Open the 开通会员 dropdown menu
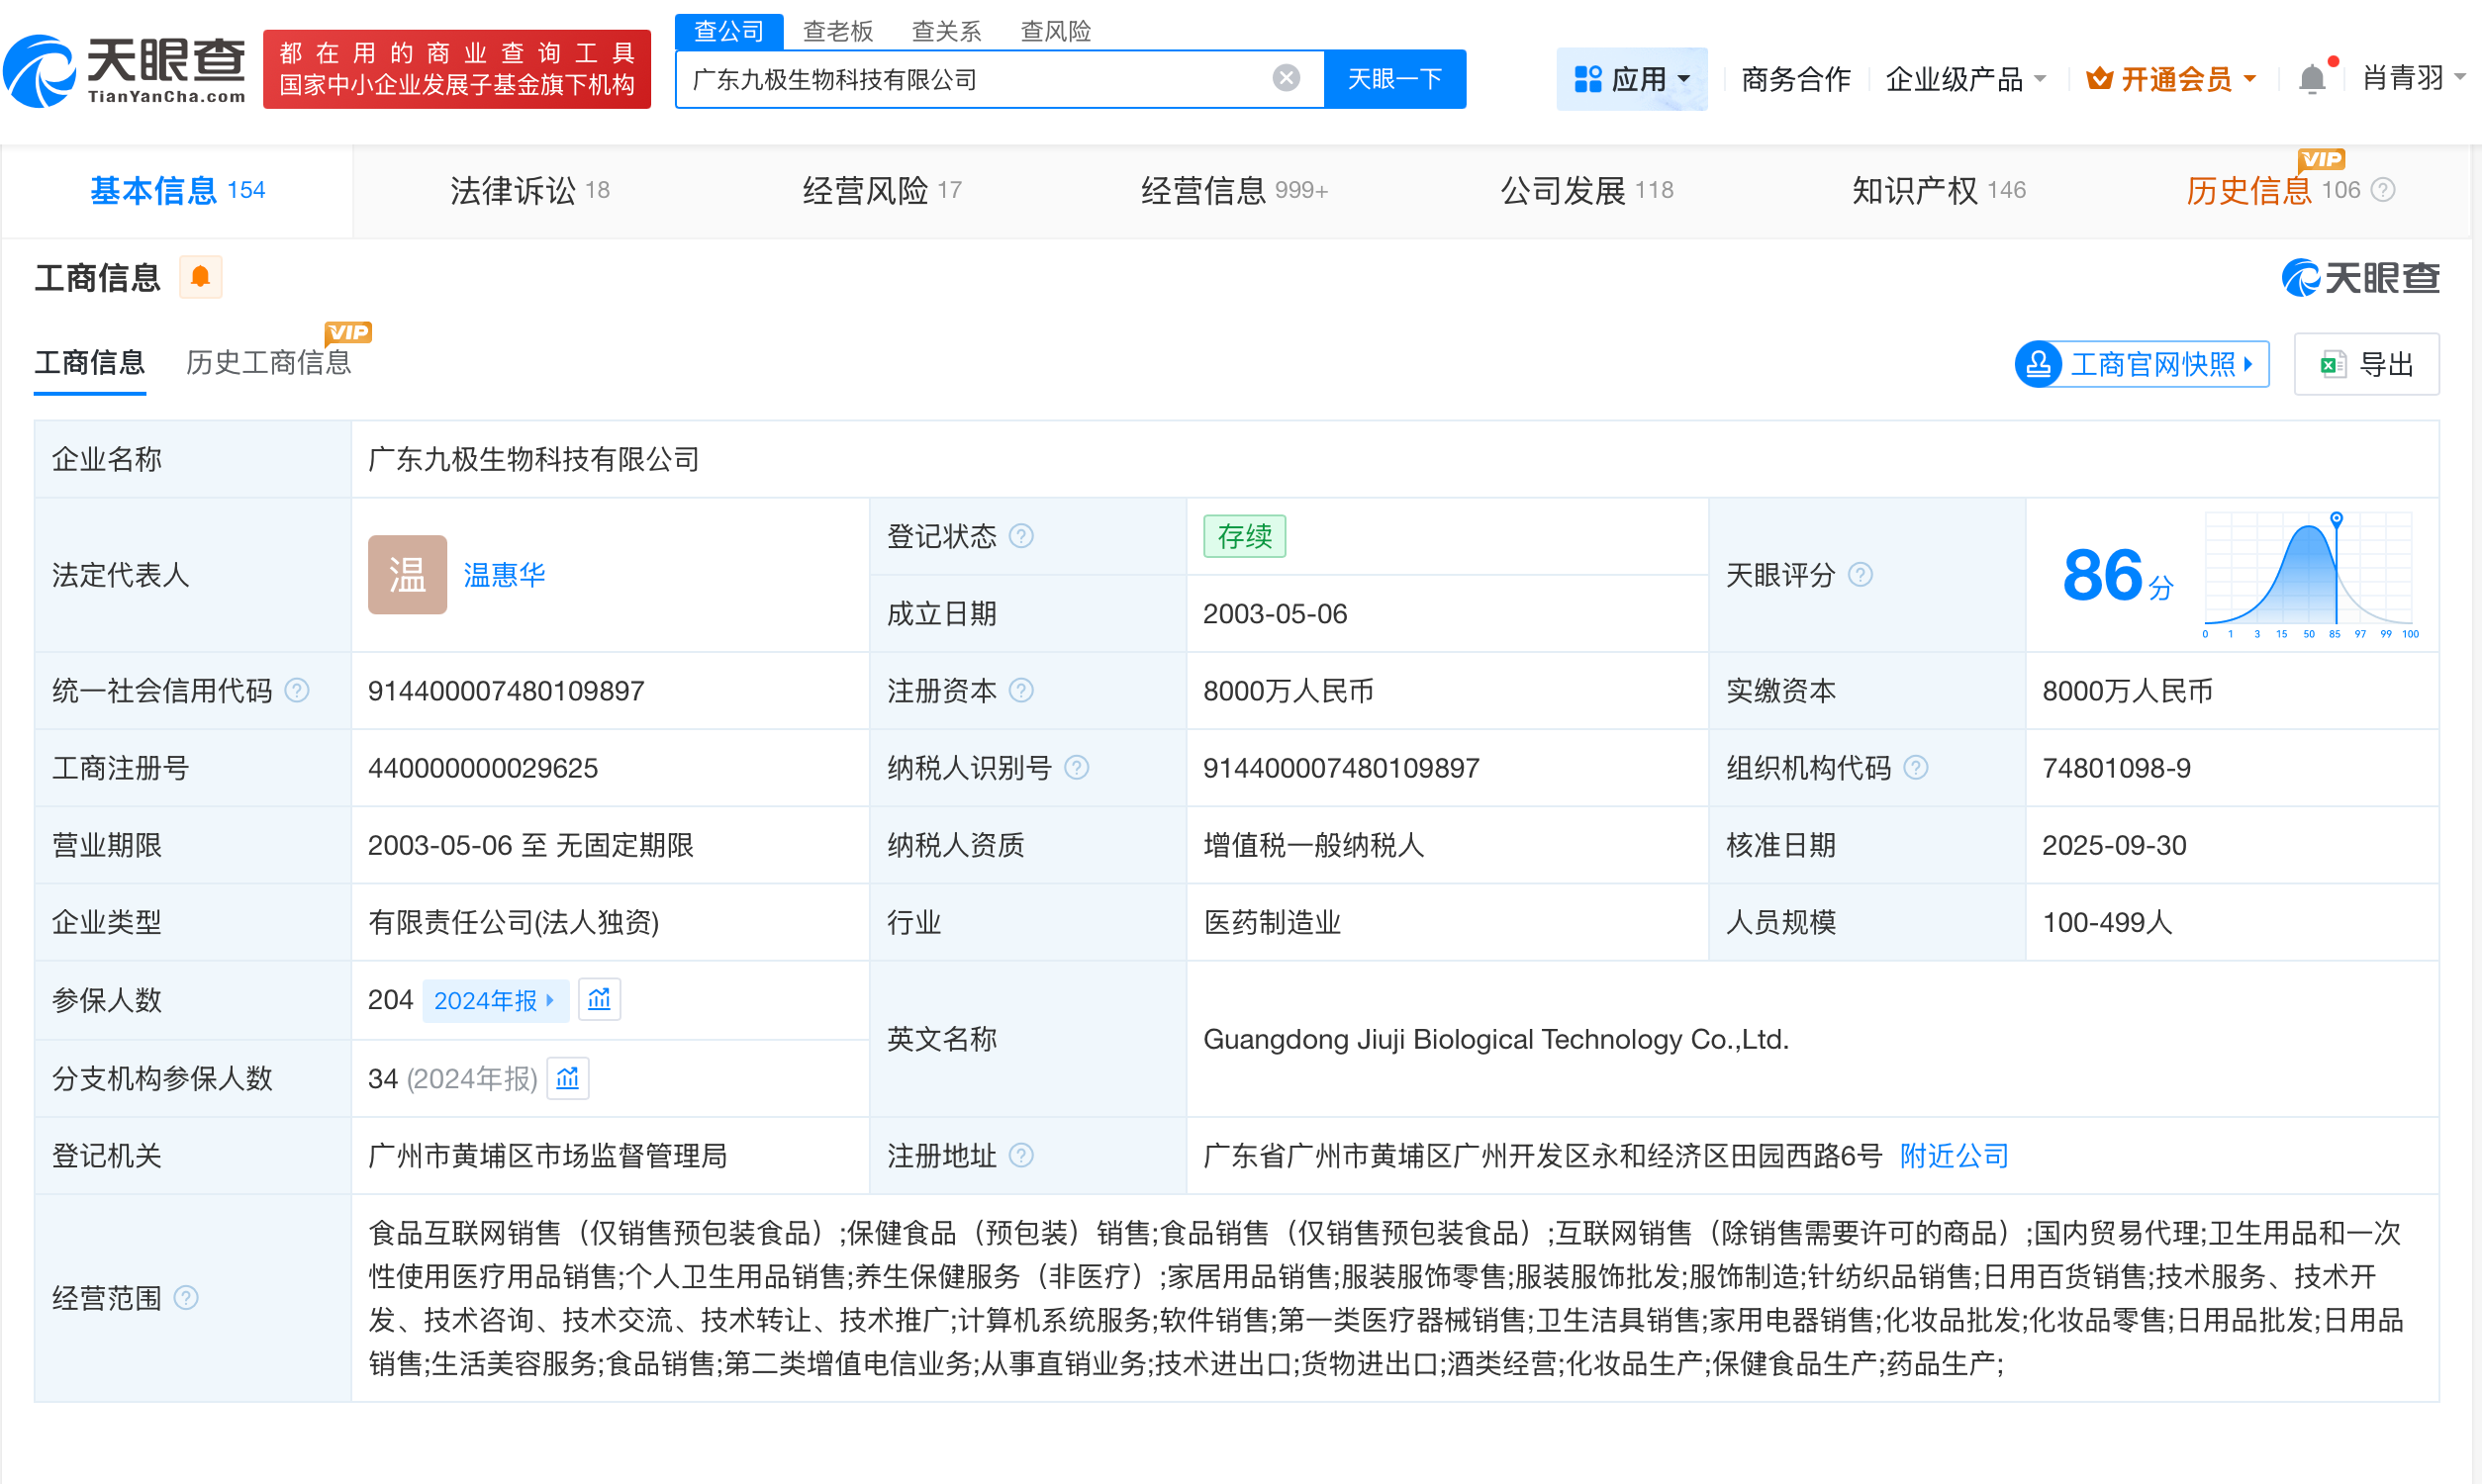Viewport: 2482px width, 1484px height. point(2170,78)
